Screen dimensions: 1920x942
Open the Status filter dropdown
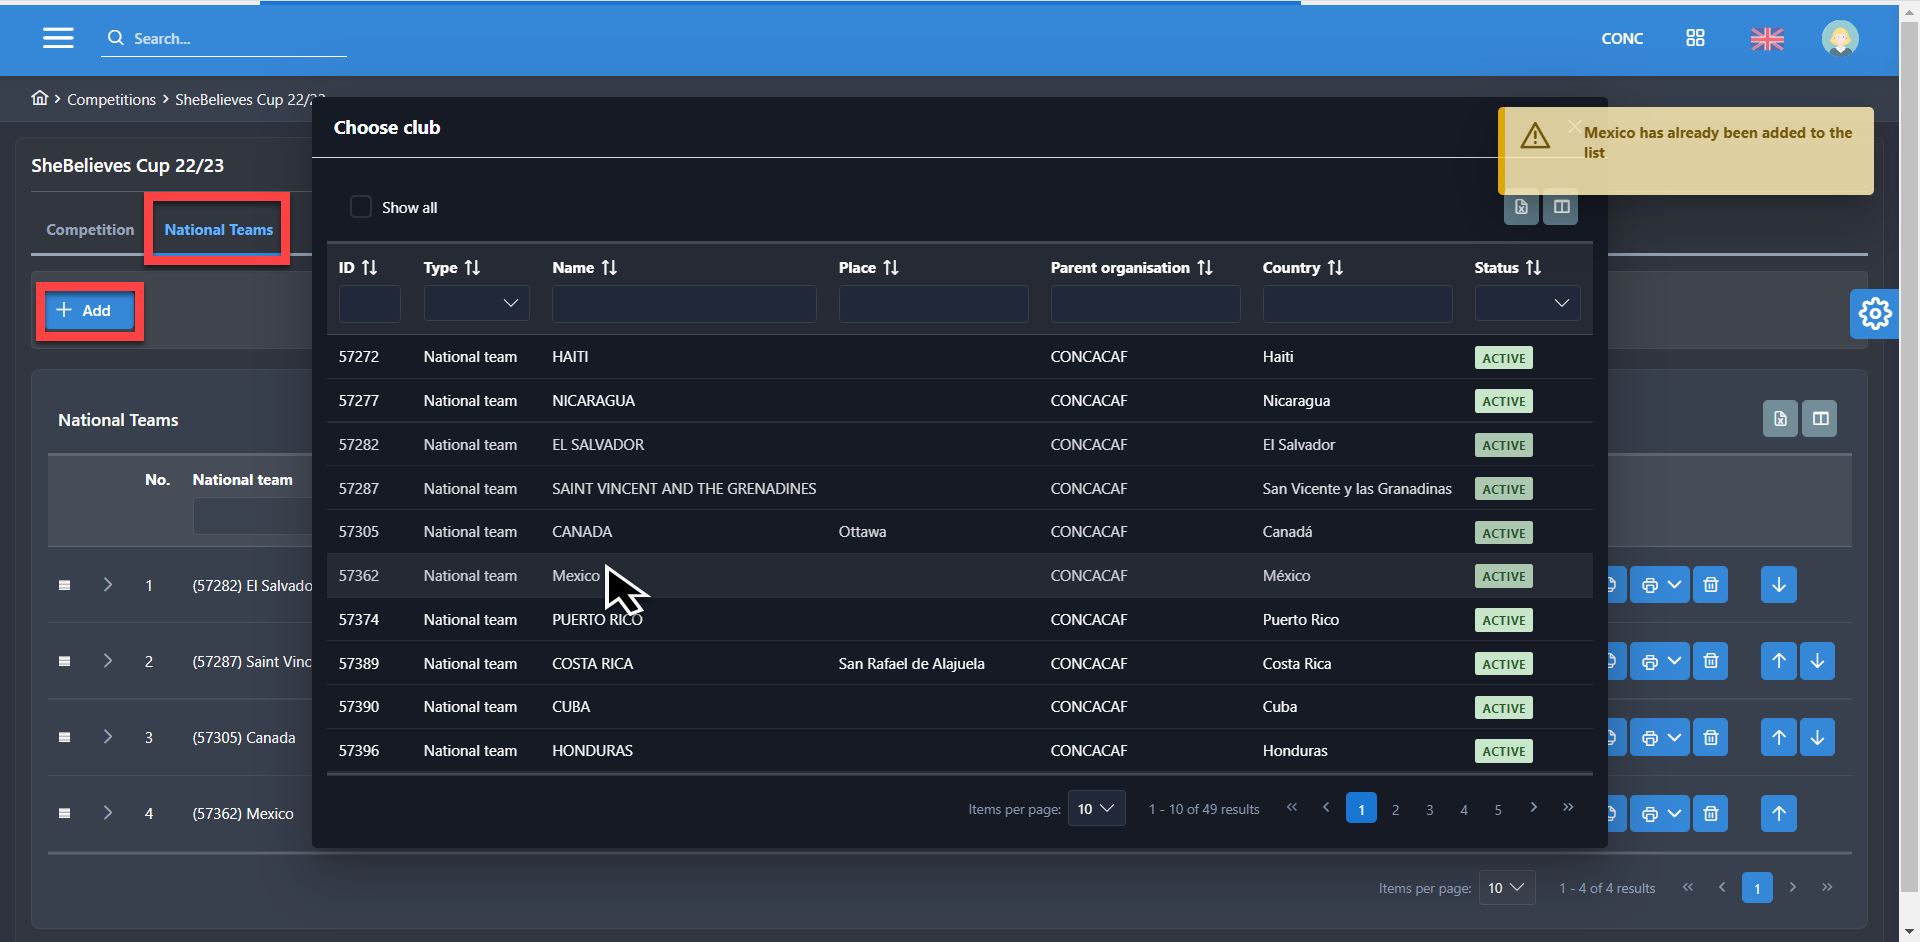point(1527,303)
